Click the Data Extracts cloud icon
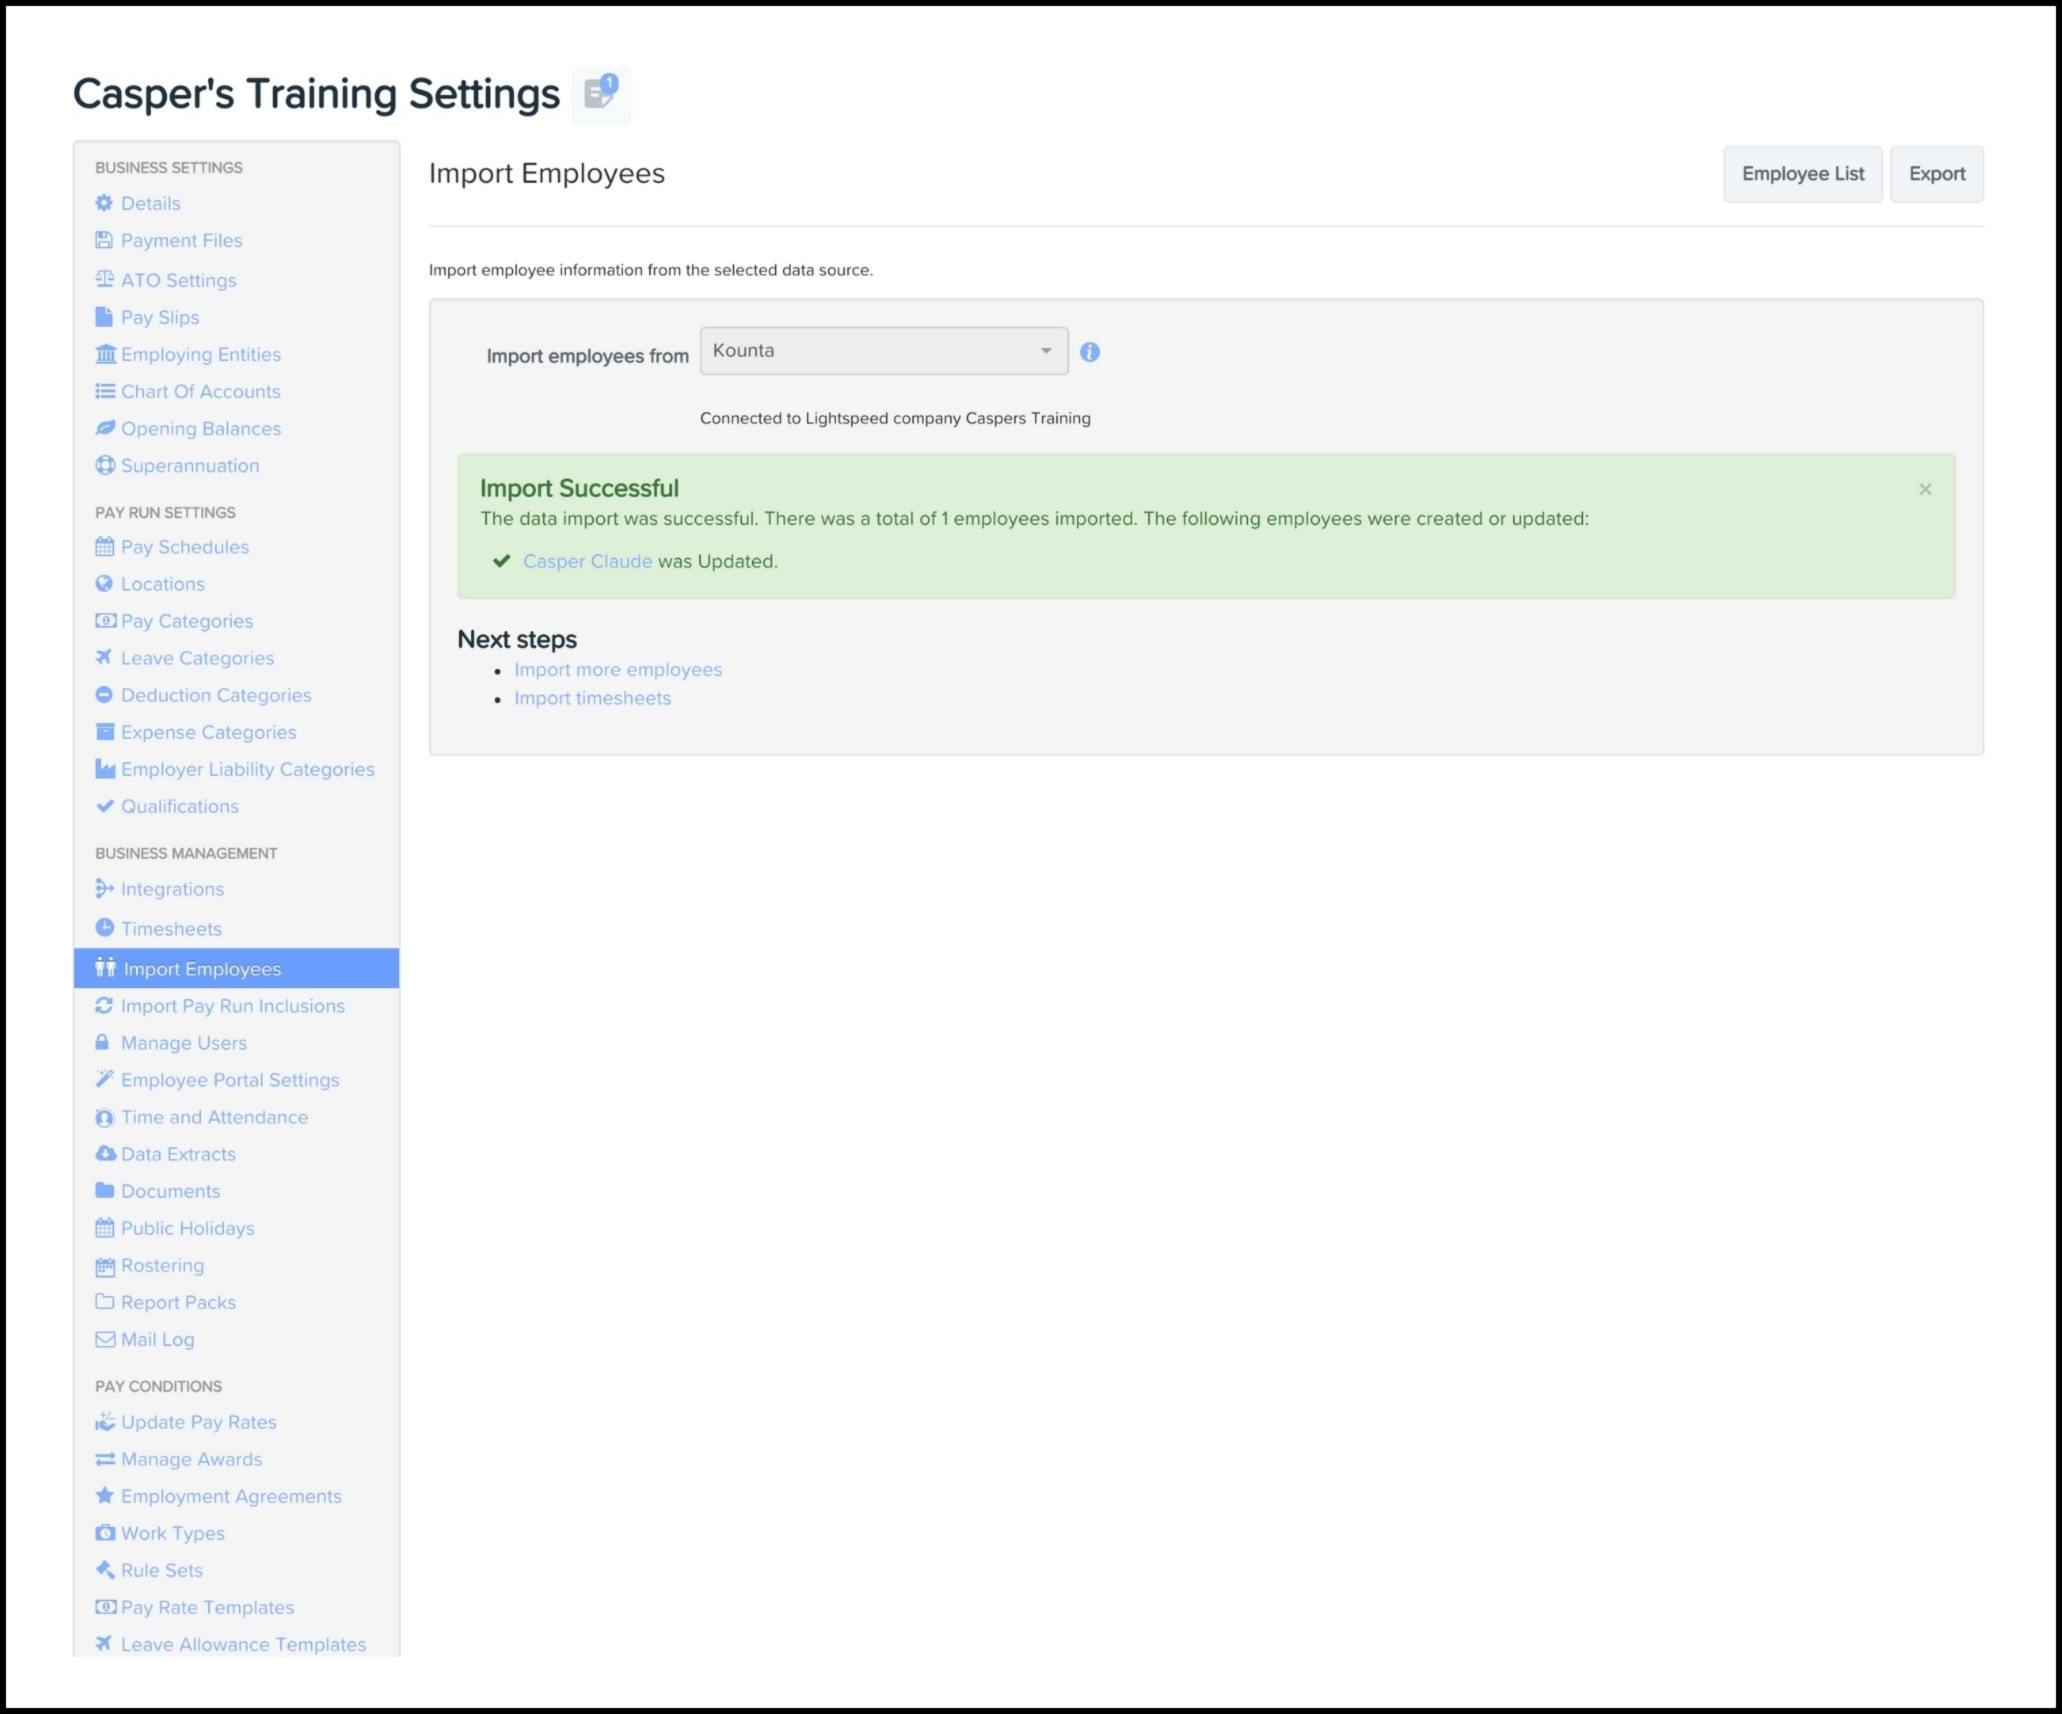Image resolution: width=2062 pixels, height=1714 pixels. pos(104,1153)
